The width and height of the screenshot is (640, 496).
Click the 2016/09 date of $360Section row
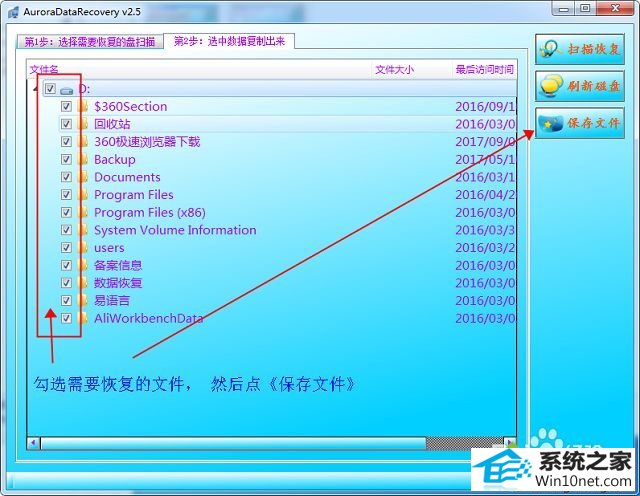click(485, 107)
